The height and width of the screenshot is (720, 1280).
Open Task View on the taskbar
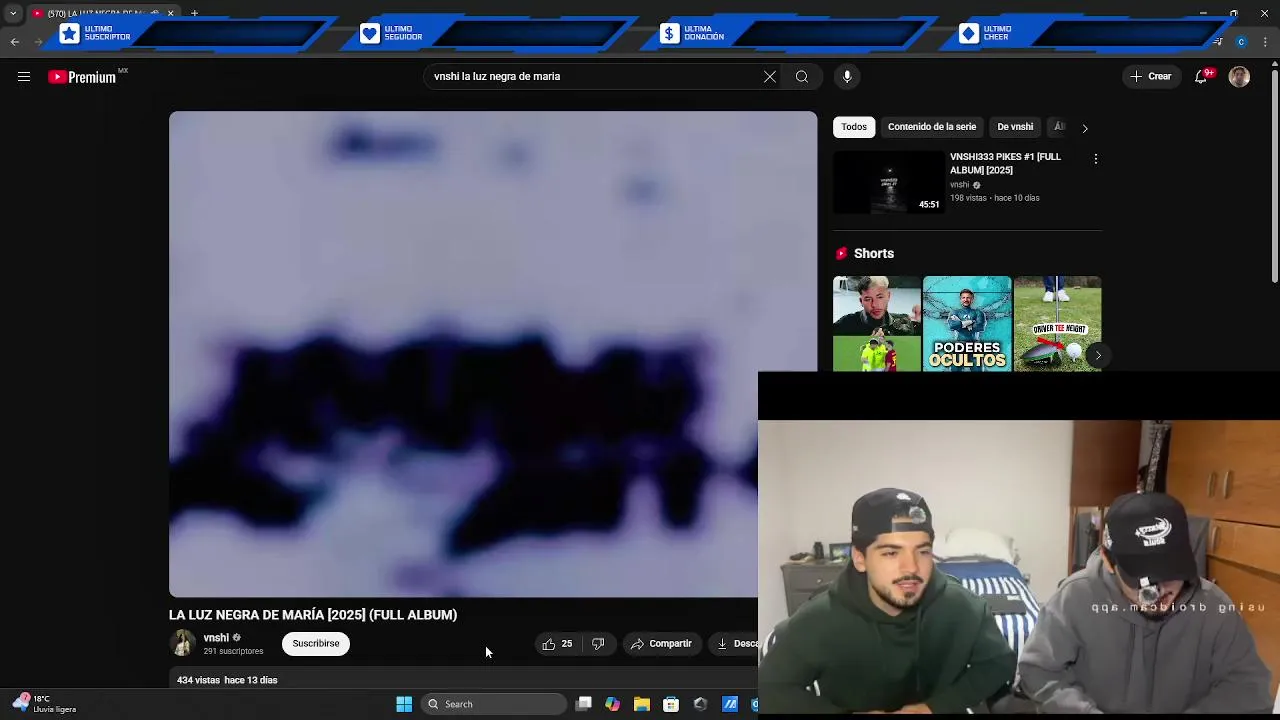[x=584, y=704]
